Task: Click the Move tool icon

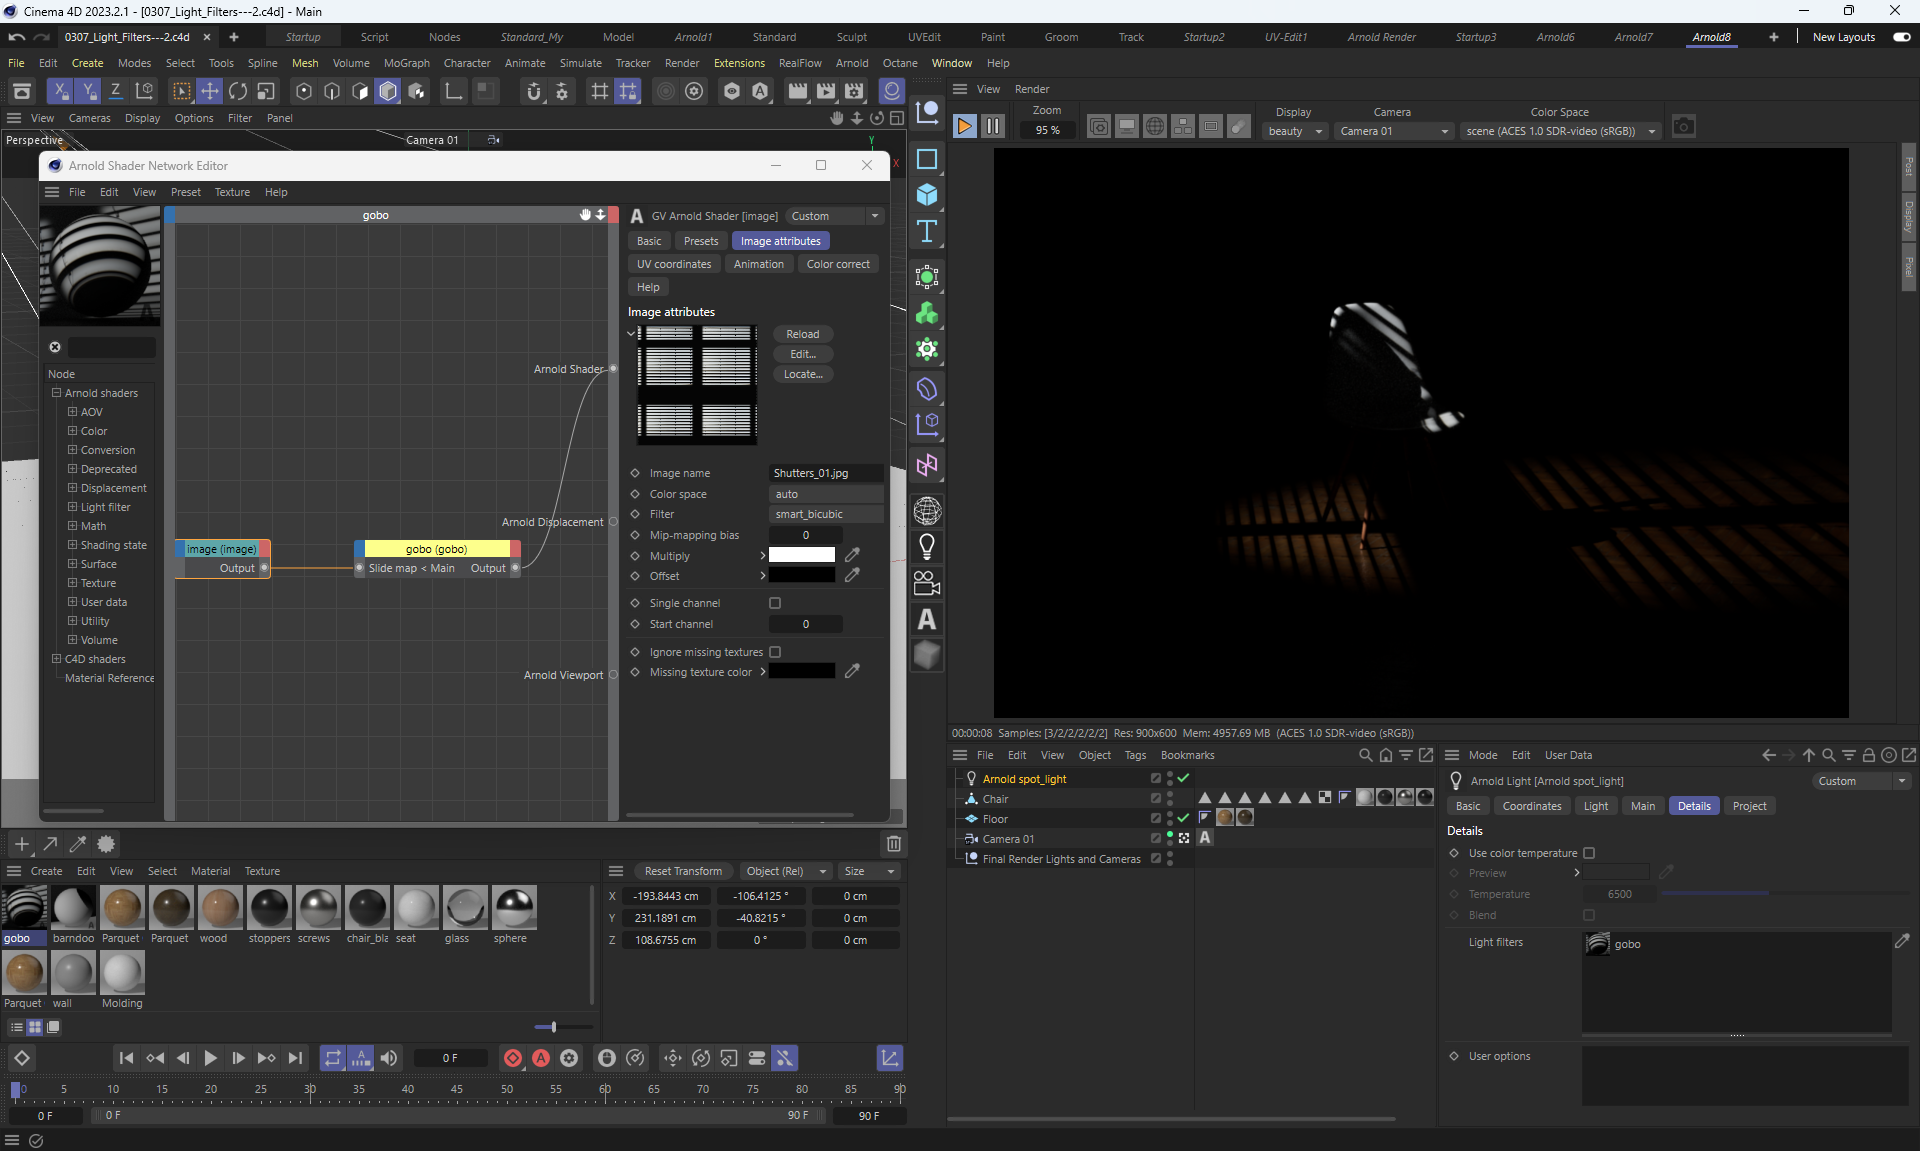Action: [x=210, y=91]
